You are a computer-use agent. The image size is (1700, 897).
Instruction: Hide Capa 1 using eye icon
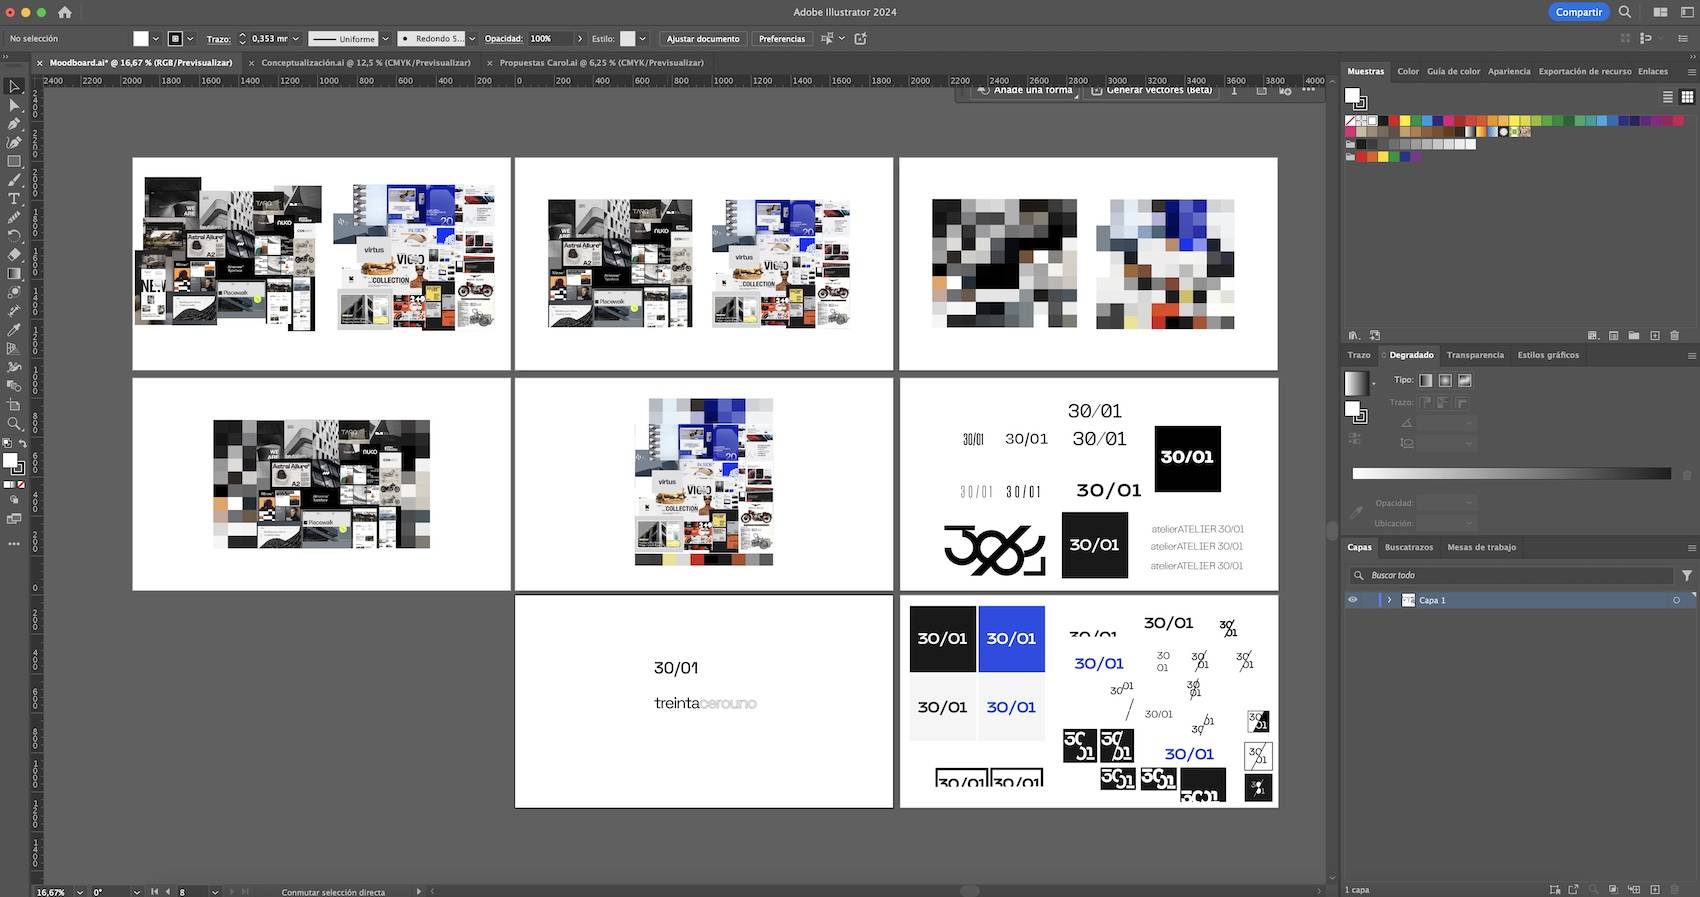[1353, 600]
